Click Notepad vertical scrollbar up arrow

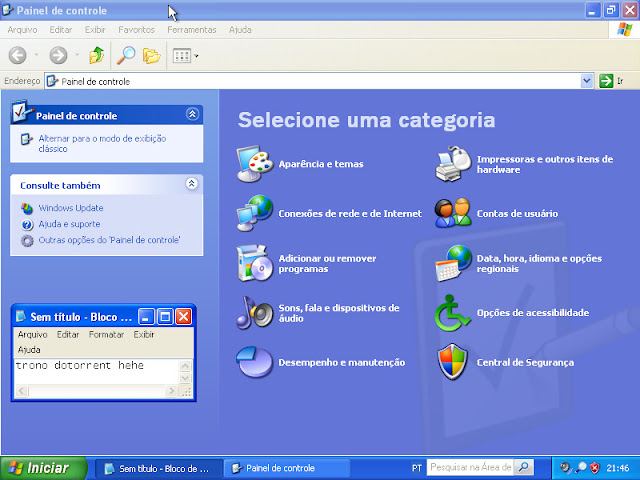[x=185, y=366]
